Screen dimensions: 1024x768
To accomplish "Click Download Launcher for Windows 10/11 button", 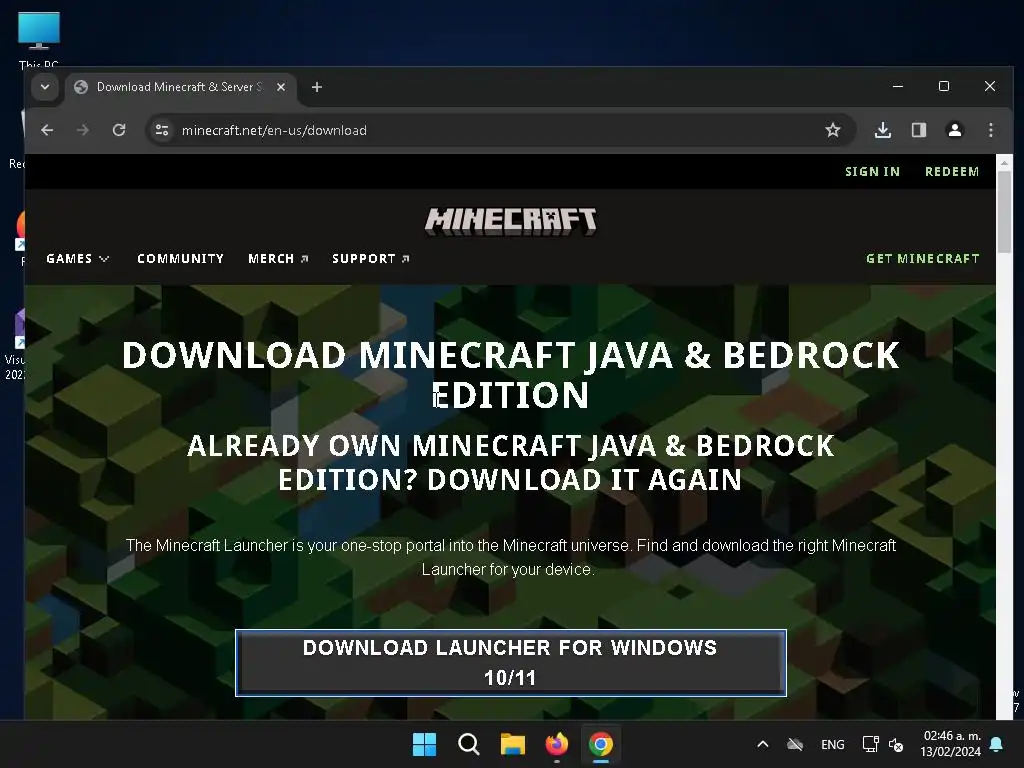I will [511, 663].
